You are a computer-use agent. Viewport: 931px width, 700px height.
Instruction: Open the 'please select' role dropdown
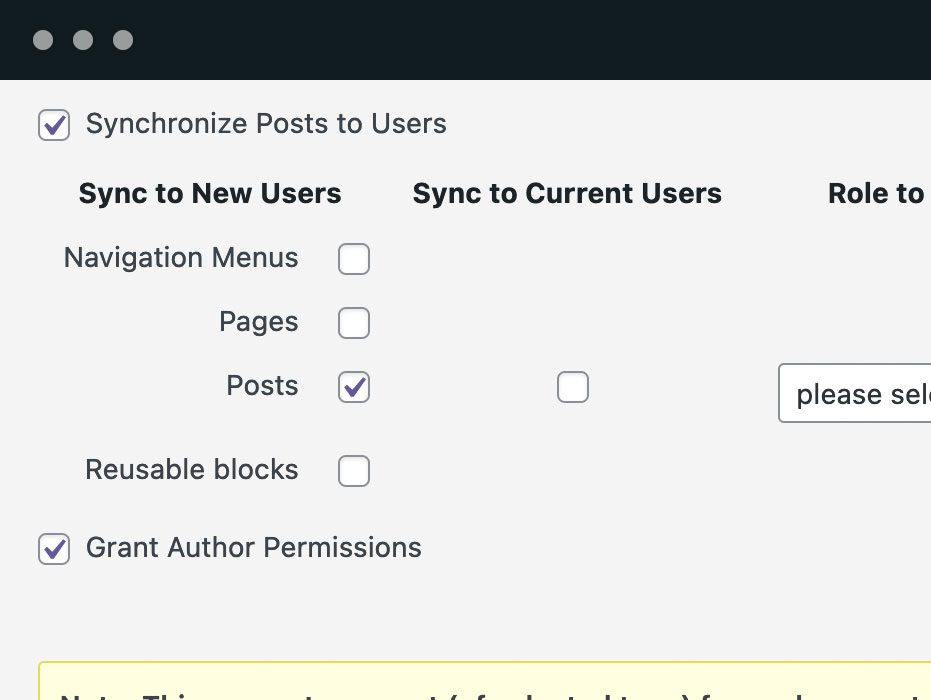pyautogui.click(x=855, y=393)
